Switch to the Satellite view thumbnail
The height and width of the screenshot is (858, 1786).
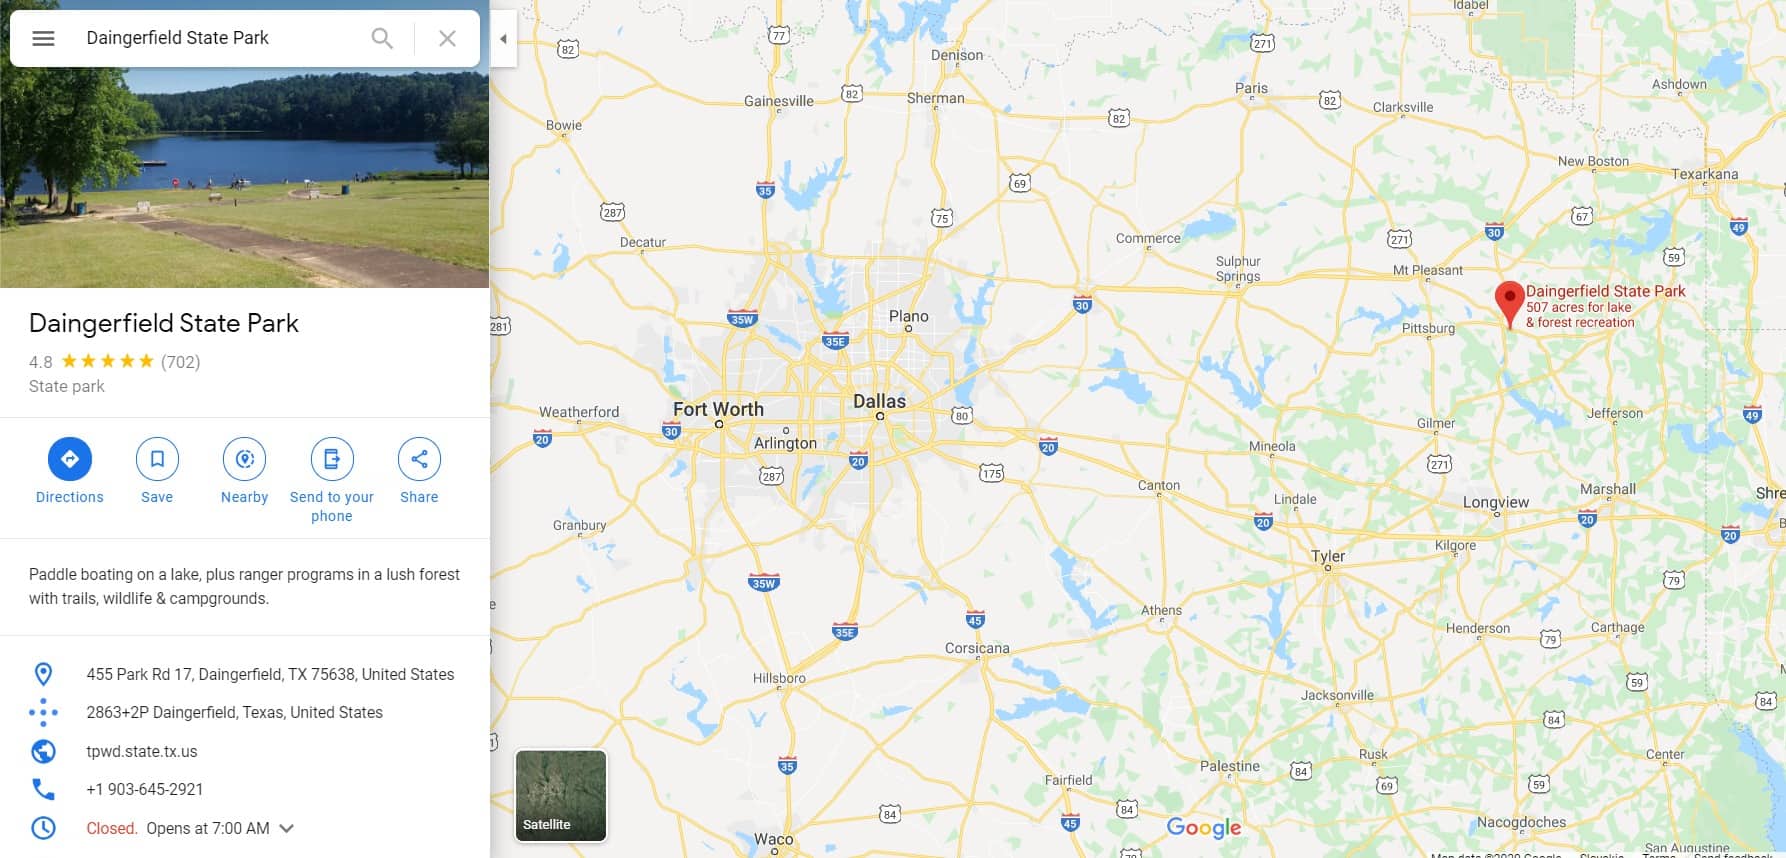[561, 795]
